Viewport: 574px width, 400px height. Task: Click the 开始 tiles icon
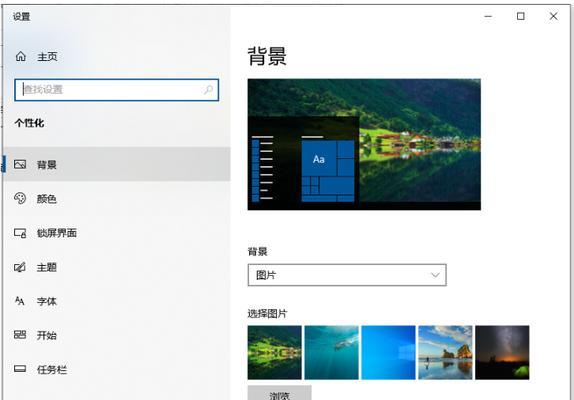pos(20,335)
